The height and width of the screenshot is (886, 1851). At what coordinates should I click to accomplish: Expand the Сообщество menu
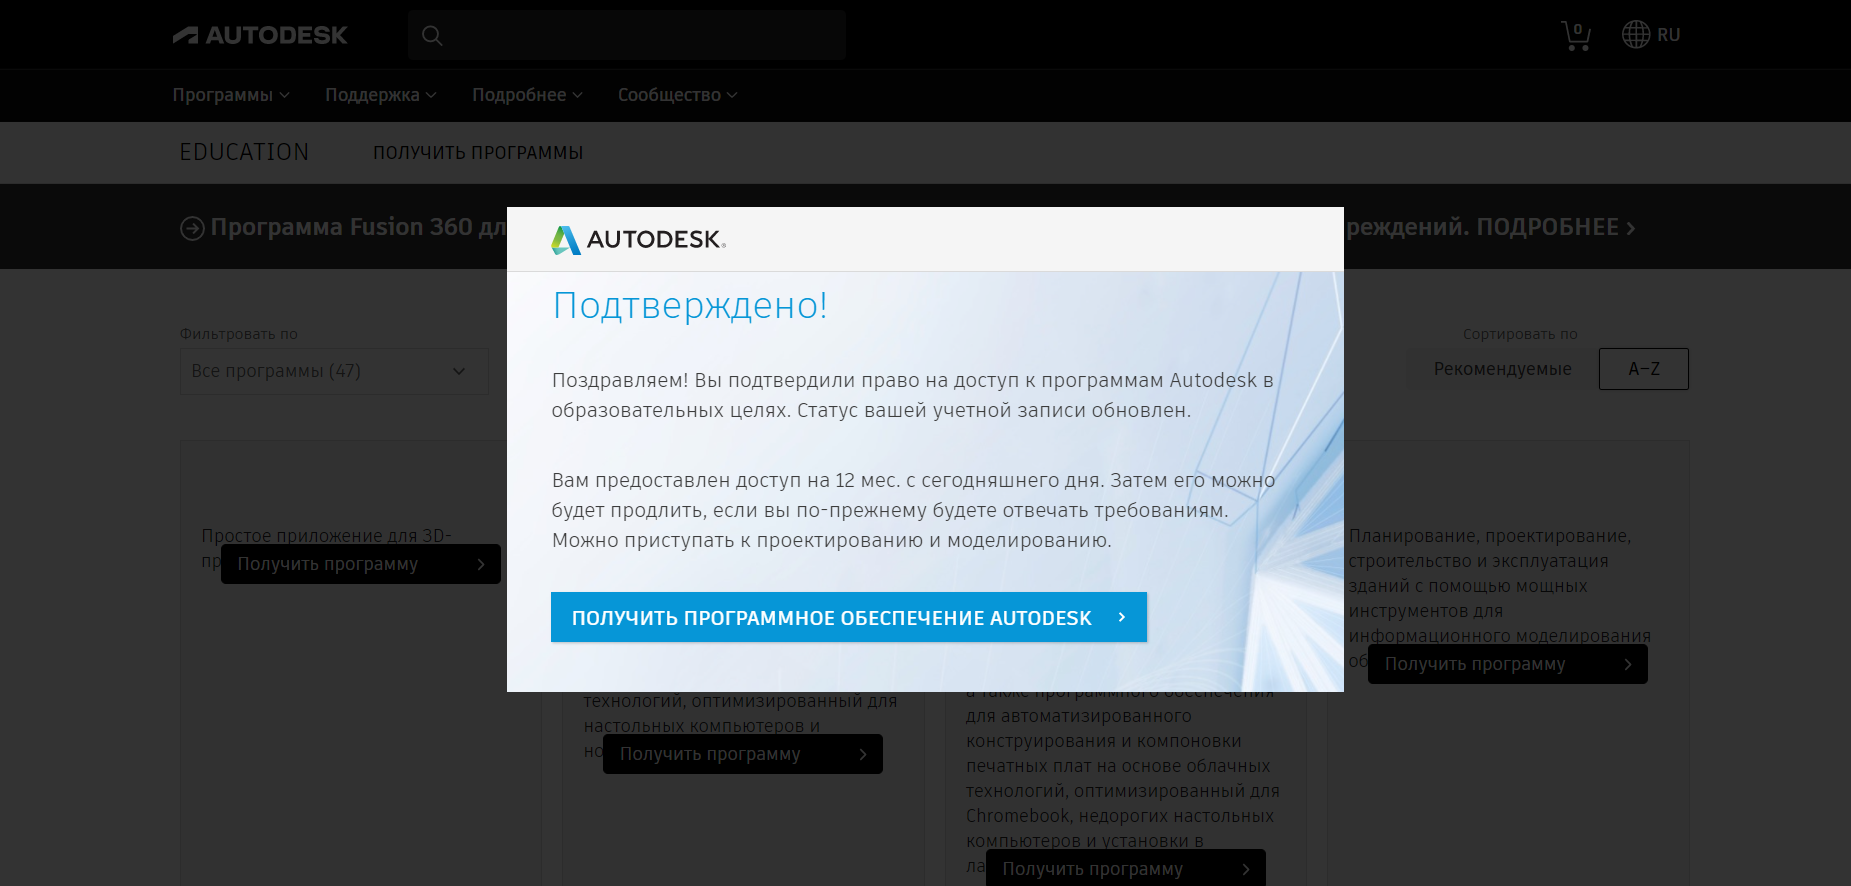(x=677, y=95)
